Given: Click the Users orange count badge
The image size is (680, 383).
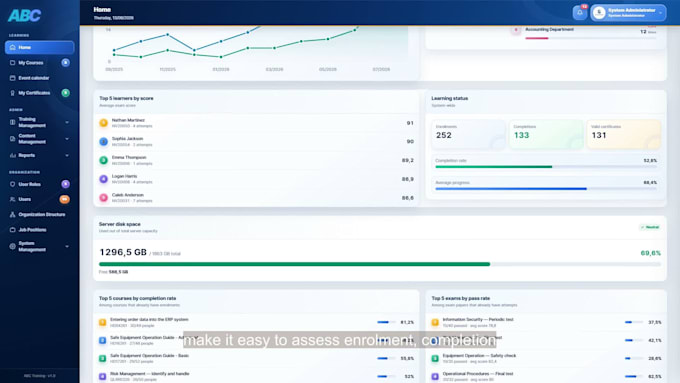Looking at the screenshot, I should [65, 199].
